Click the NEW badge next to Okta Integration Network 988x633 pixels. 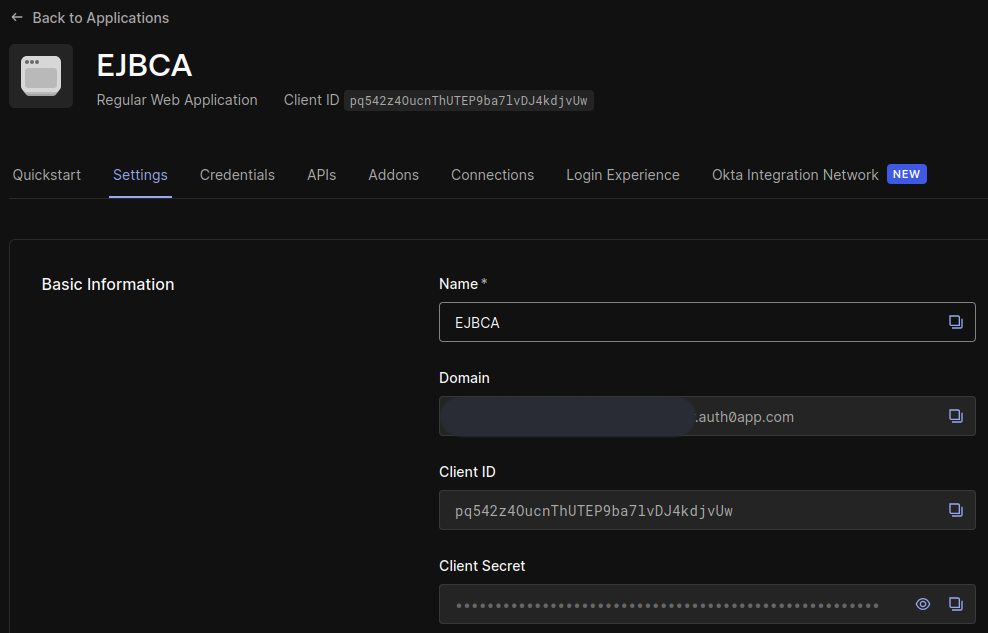click(906, 174)
